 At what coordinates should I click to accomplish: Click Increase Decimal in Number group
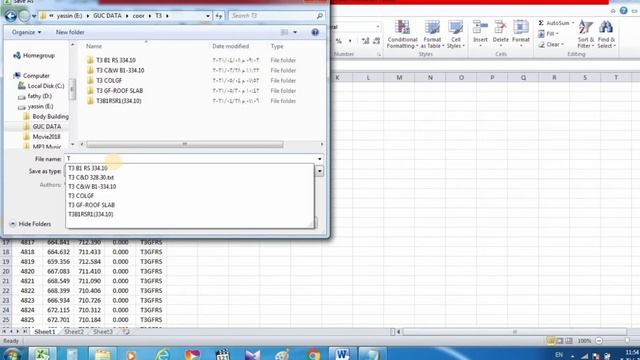(x=365, y=41)
